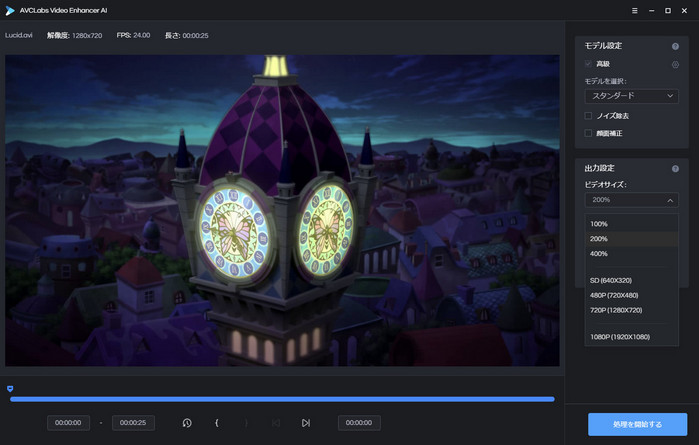This screenshot has width=699, height=445.
Task: Set trim end with the right brace icon
Action: click(x=246, y=423)
